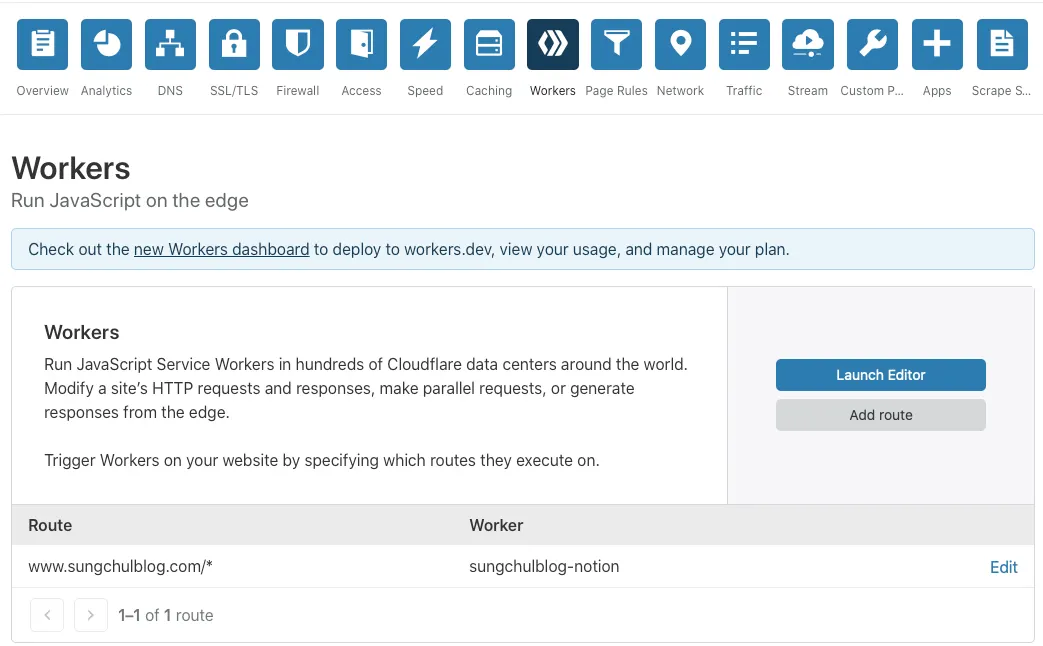Go to Network location pin icon
The height and width of the screenshot is (646, 1043).
(680, 45)
